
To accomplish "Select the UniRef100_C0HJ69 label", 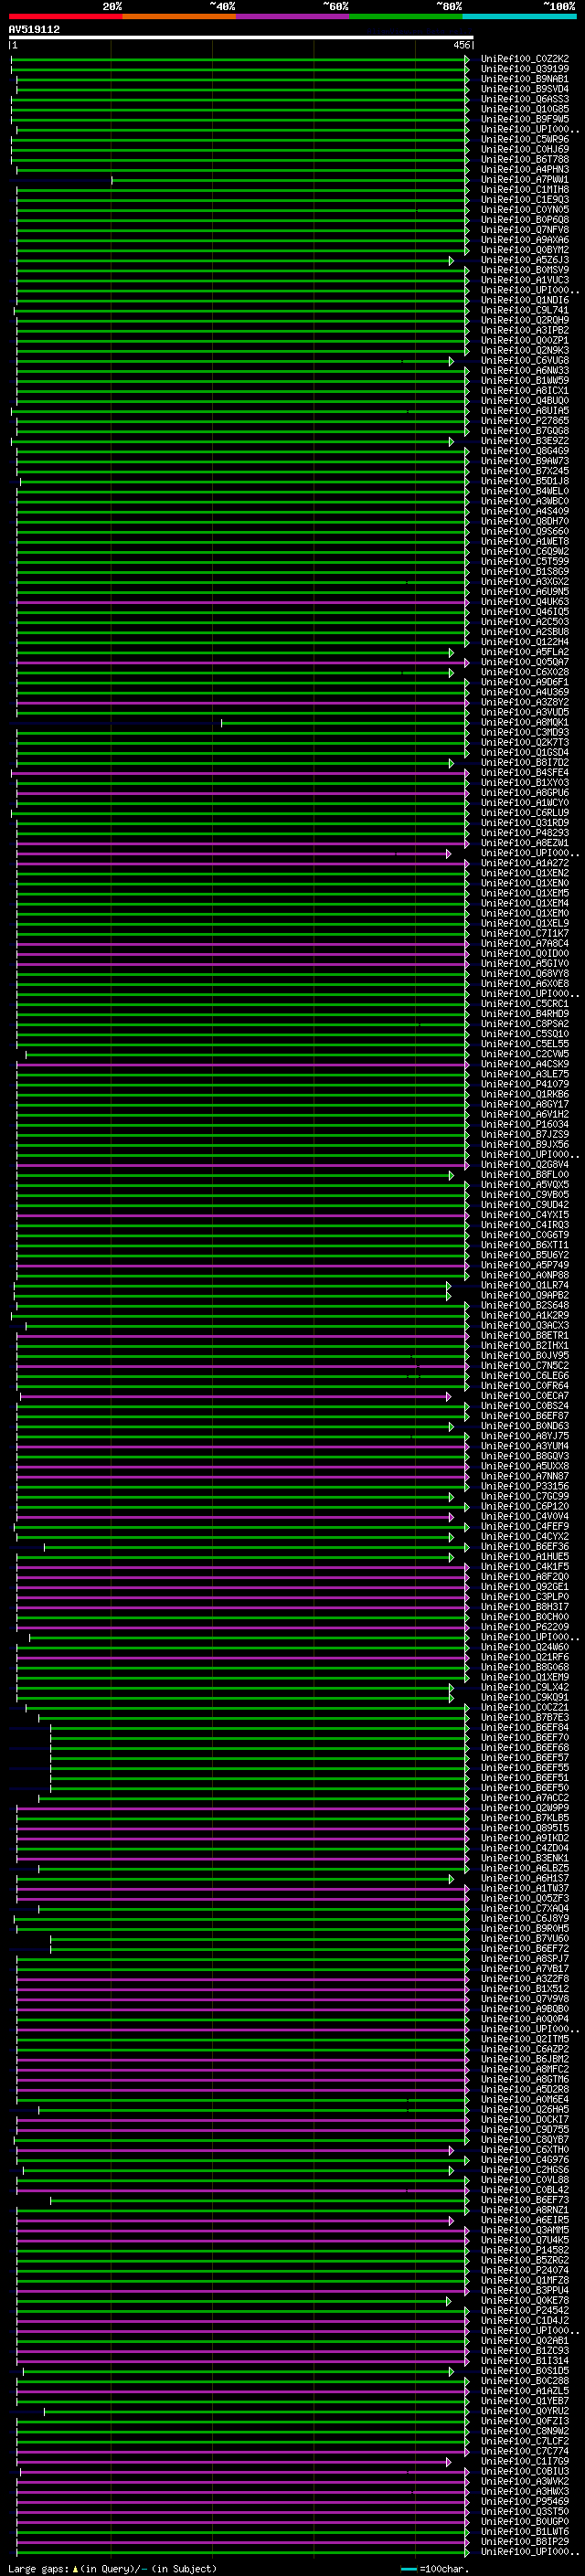I will pyautogui.click(x=525, y=149).
